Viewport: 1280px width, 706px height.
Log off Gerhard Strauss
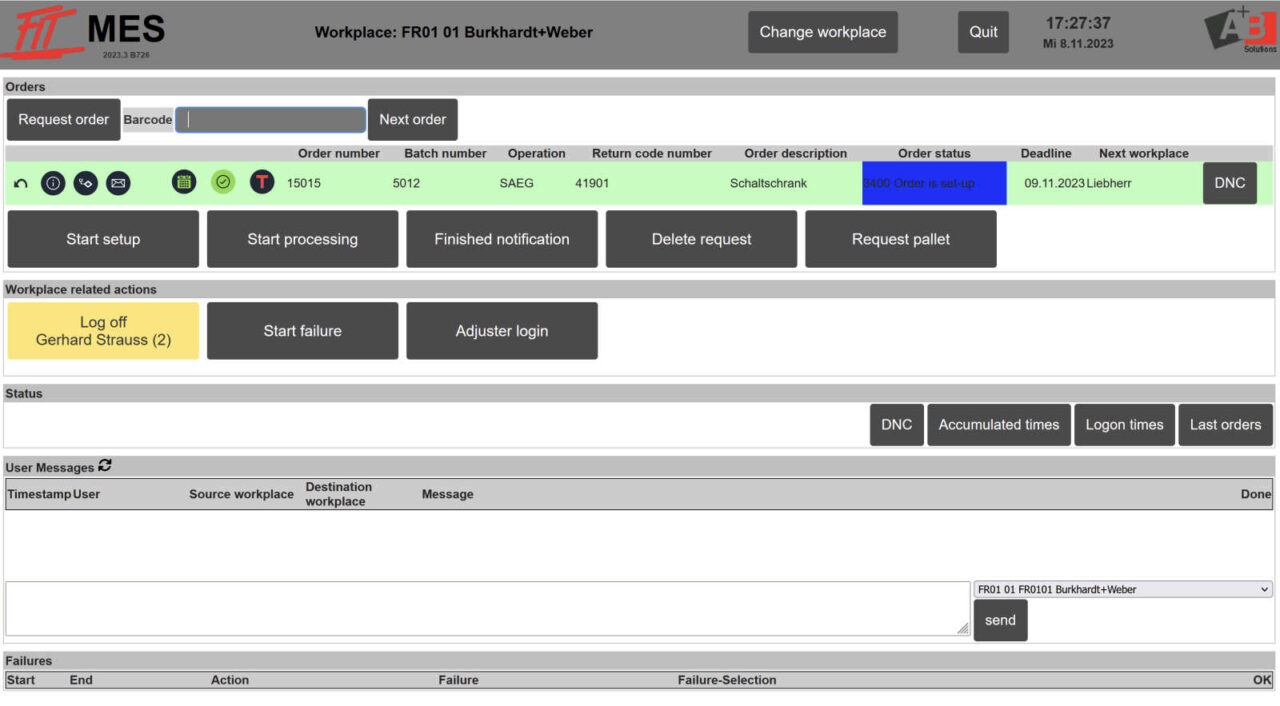tap(102, 330)
